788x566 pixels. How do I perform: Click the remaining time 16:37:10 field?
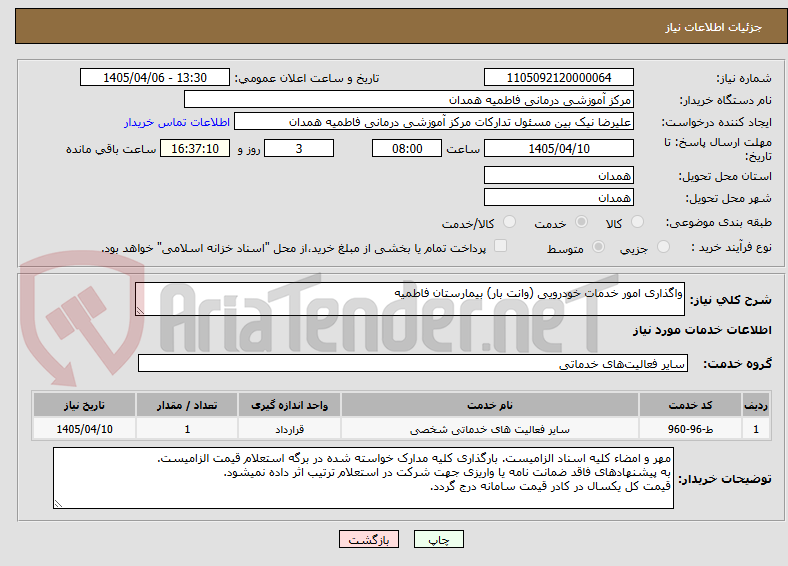[x=195, y=148]
